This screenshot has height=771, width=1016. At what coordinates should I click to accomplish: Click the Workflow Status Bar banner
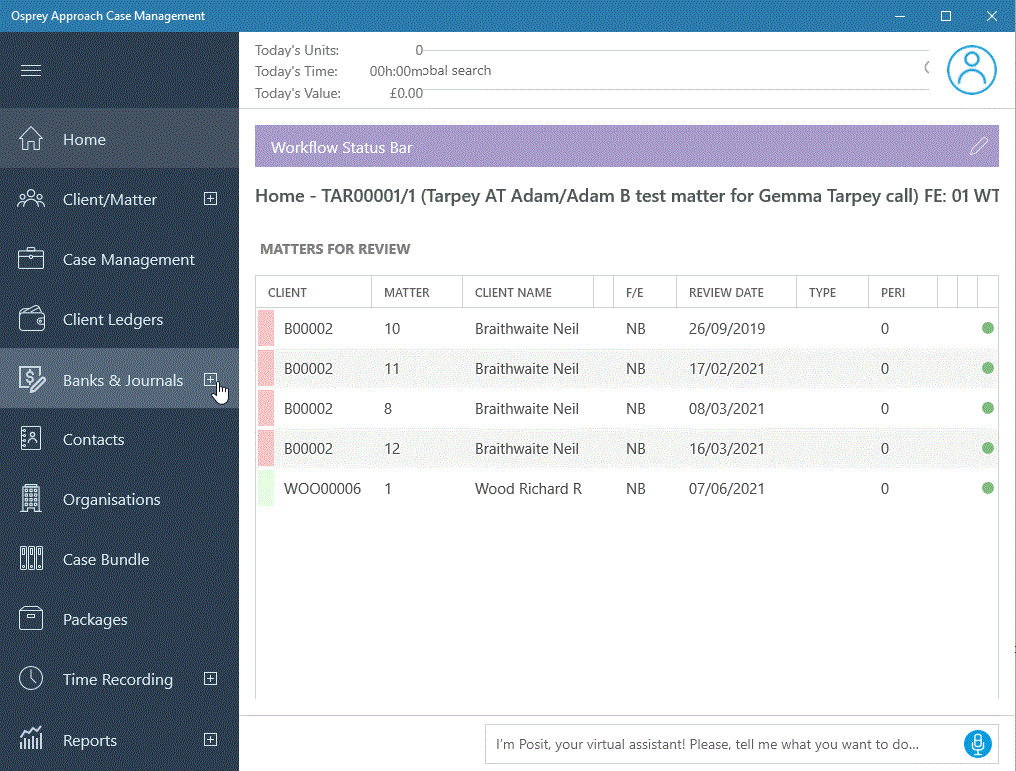pyautogui.click(x=626, y=146)
